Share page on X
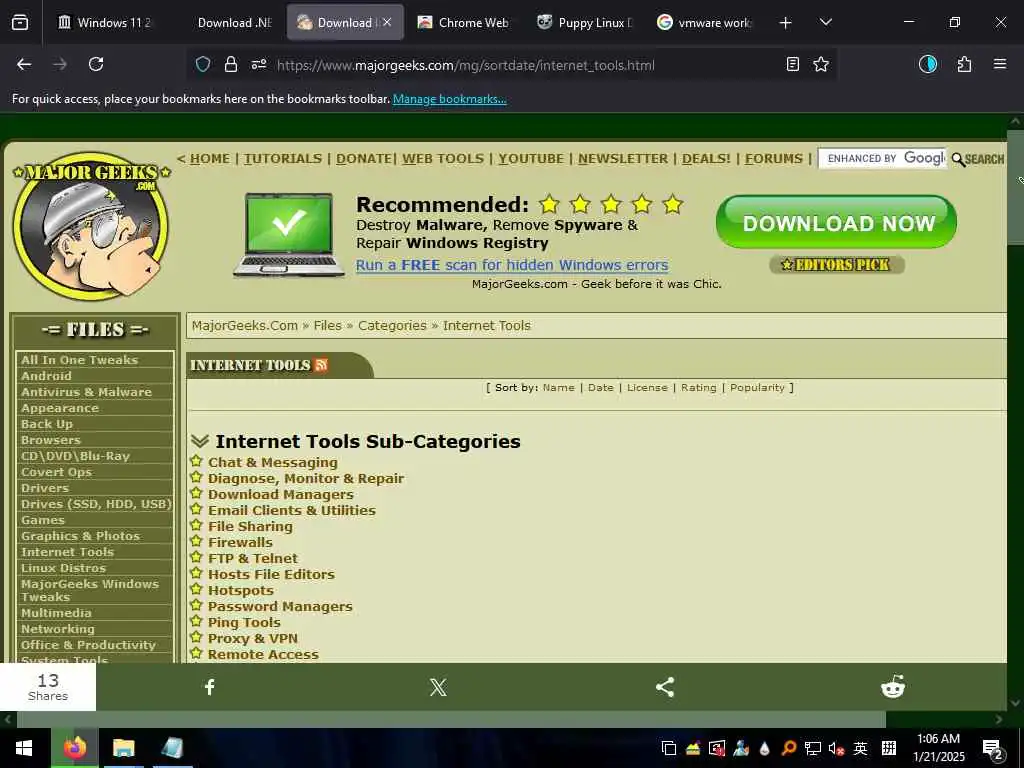Viewport: 1024px width, 768px height. 438,687
